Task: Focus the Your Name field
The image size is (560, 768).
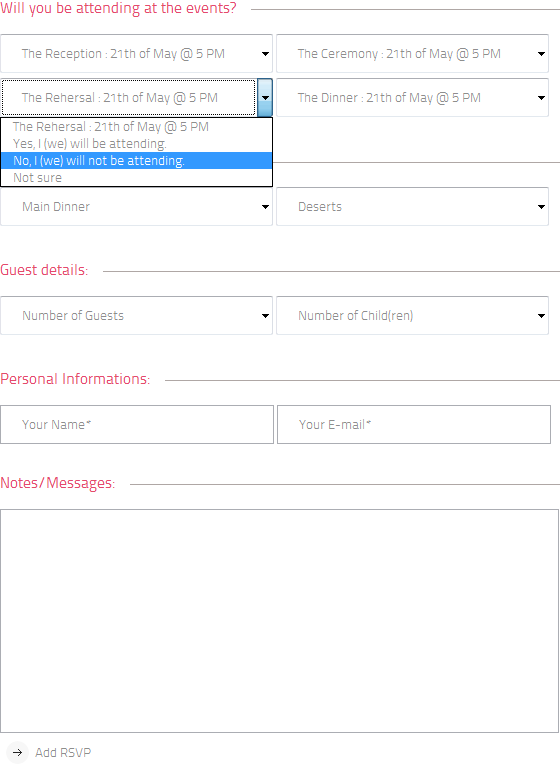Action: coord(137,425)
